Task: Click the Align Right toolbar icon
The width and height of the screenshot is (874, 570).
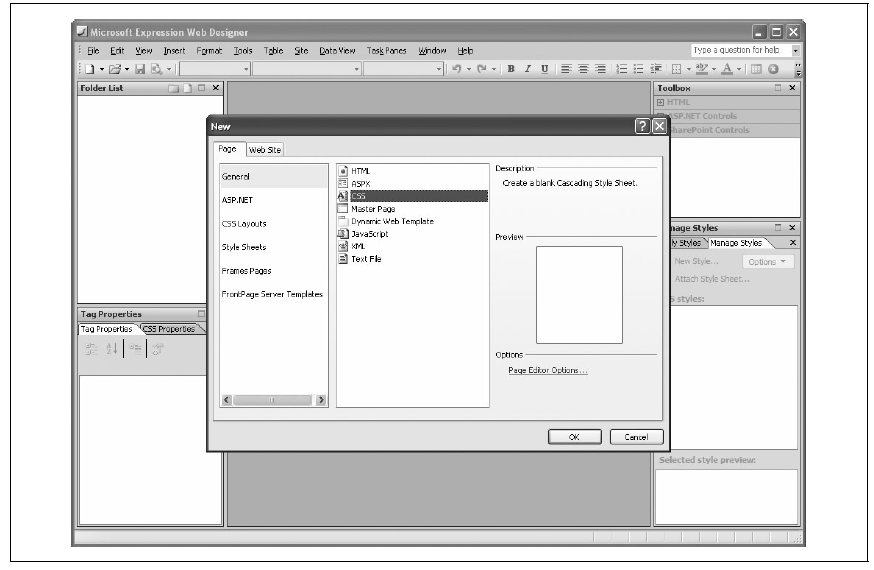Action: (600, 69)
